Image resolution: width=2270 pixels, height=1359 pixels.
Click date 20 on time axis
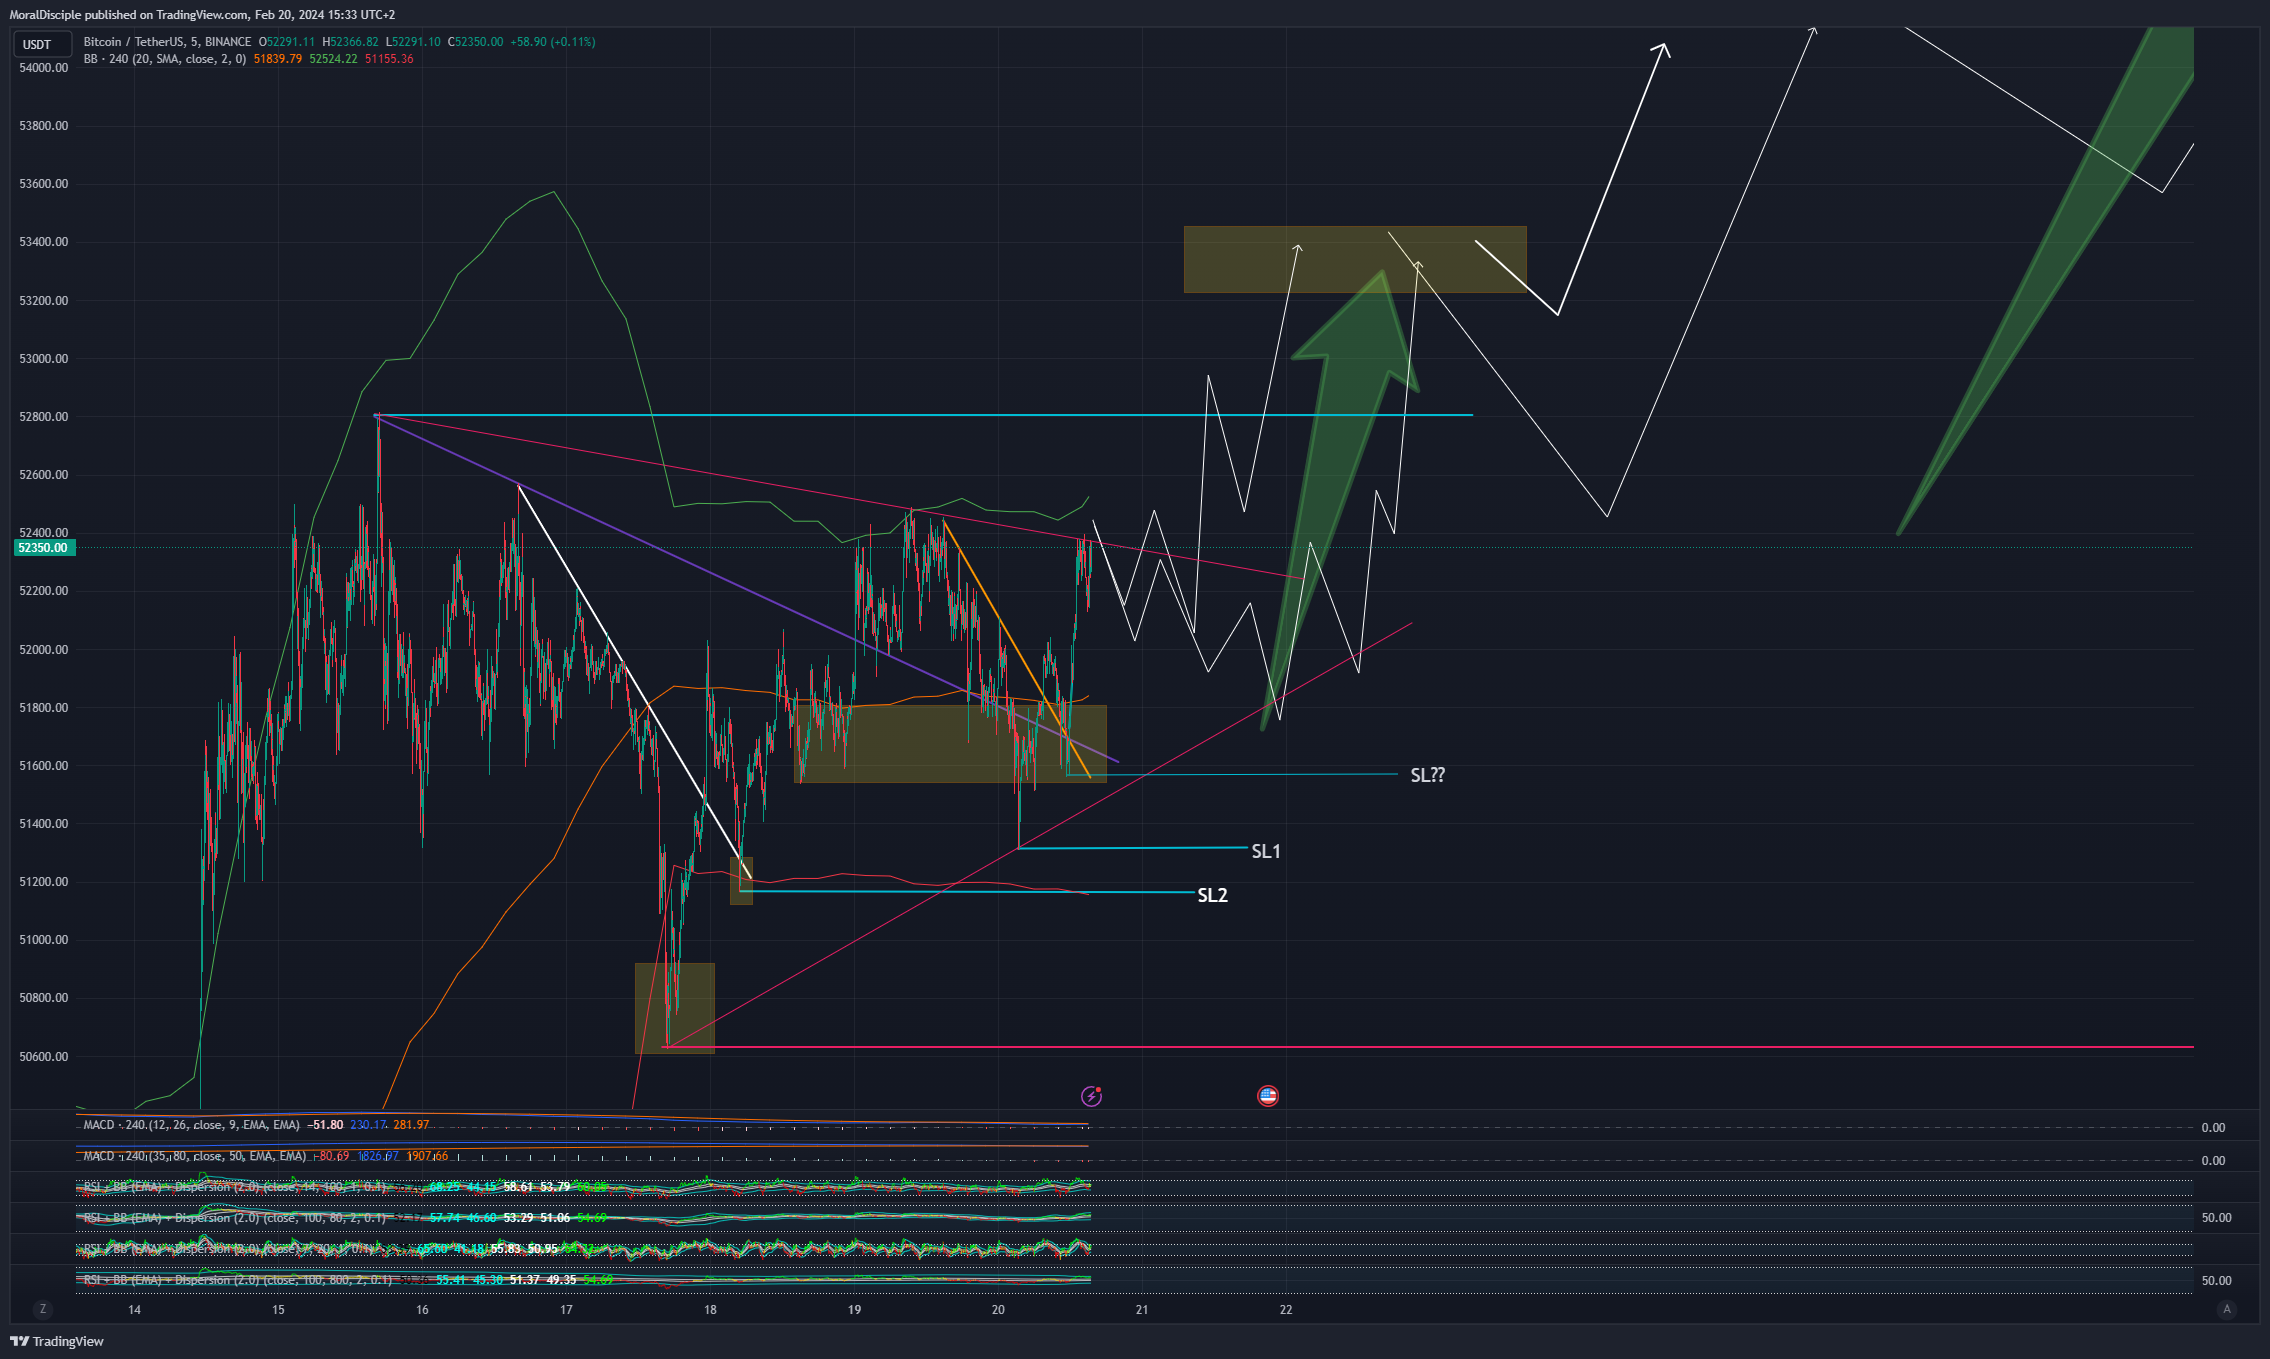[x=998, y=1310]
